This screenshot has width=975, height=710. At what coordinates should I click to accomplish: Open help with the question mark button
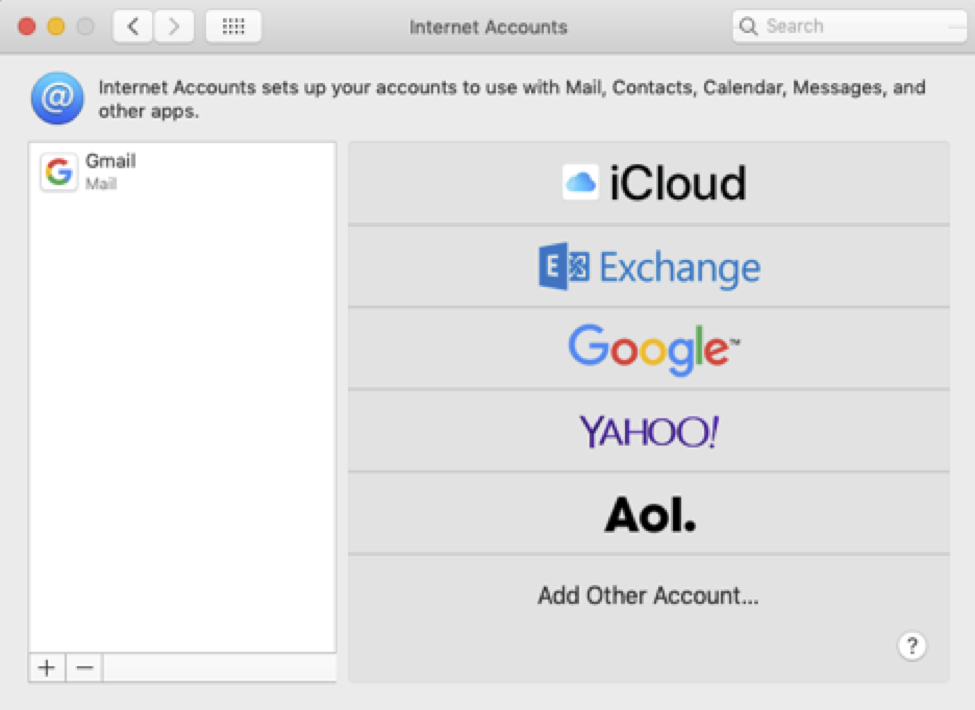click(911, 646)
